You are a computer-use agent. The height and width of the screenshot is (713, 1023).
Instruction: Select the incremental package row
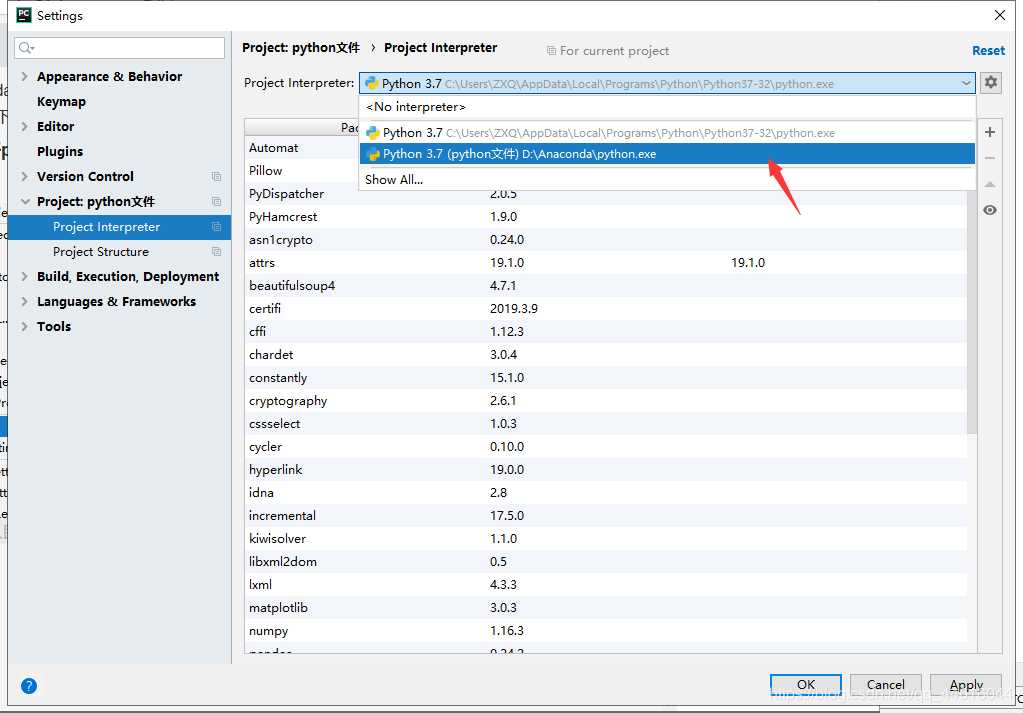(x=605, y=515)
